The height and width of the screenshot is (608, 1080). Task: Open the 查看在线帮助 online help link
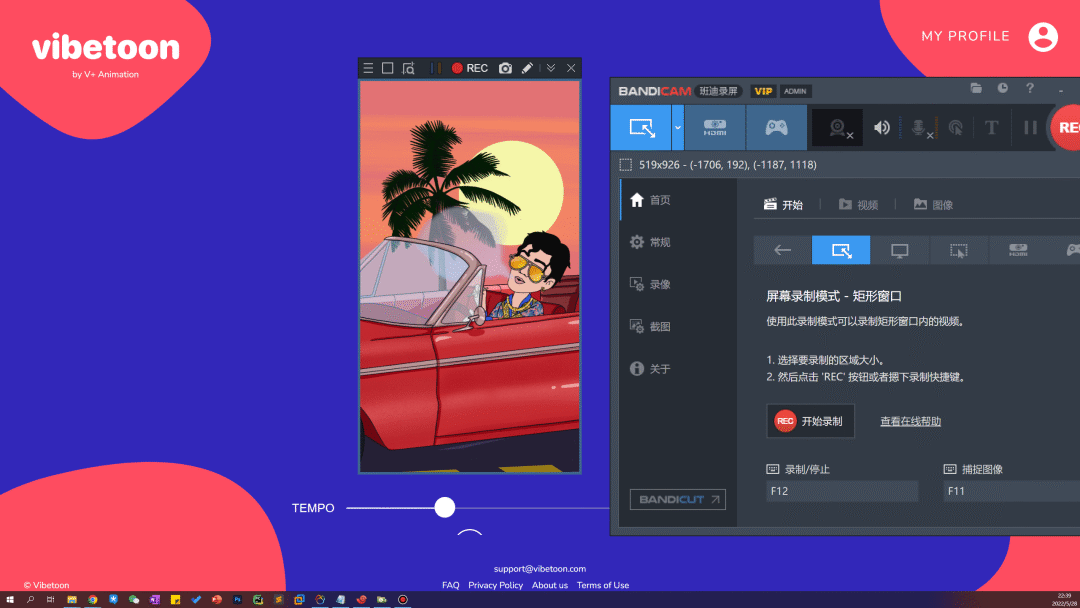pyautogui.click(x=909, y=421)
